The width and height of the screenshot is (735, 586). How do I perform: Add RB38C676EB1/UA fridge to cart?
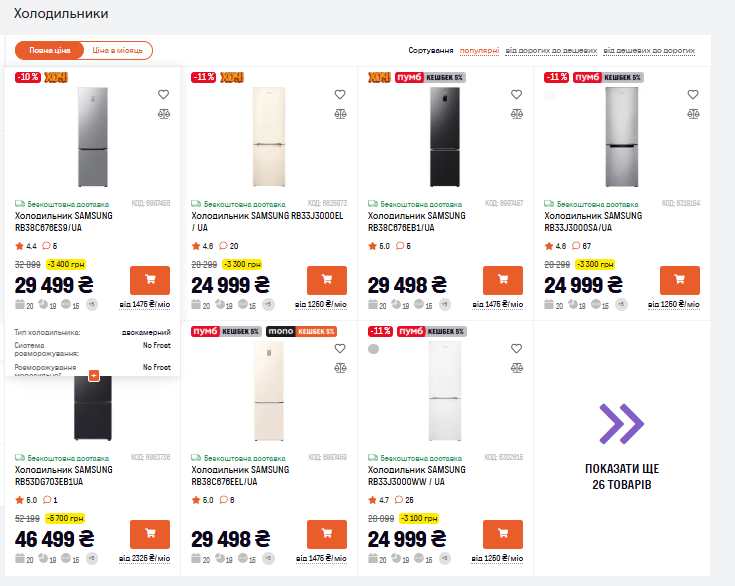coord(503,281)
